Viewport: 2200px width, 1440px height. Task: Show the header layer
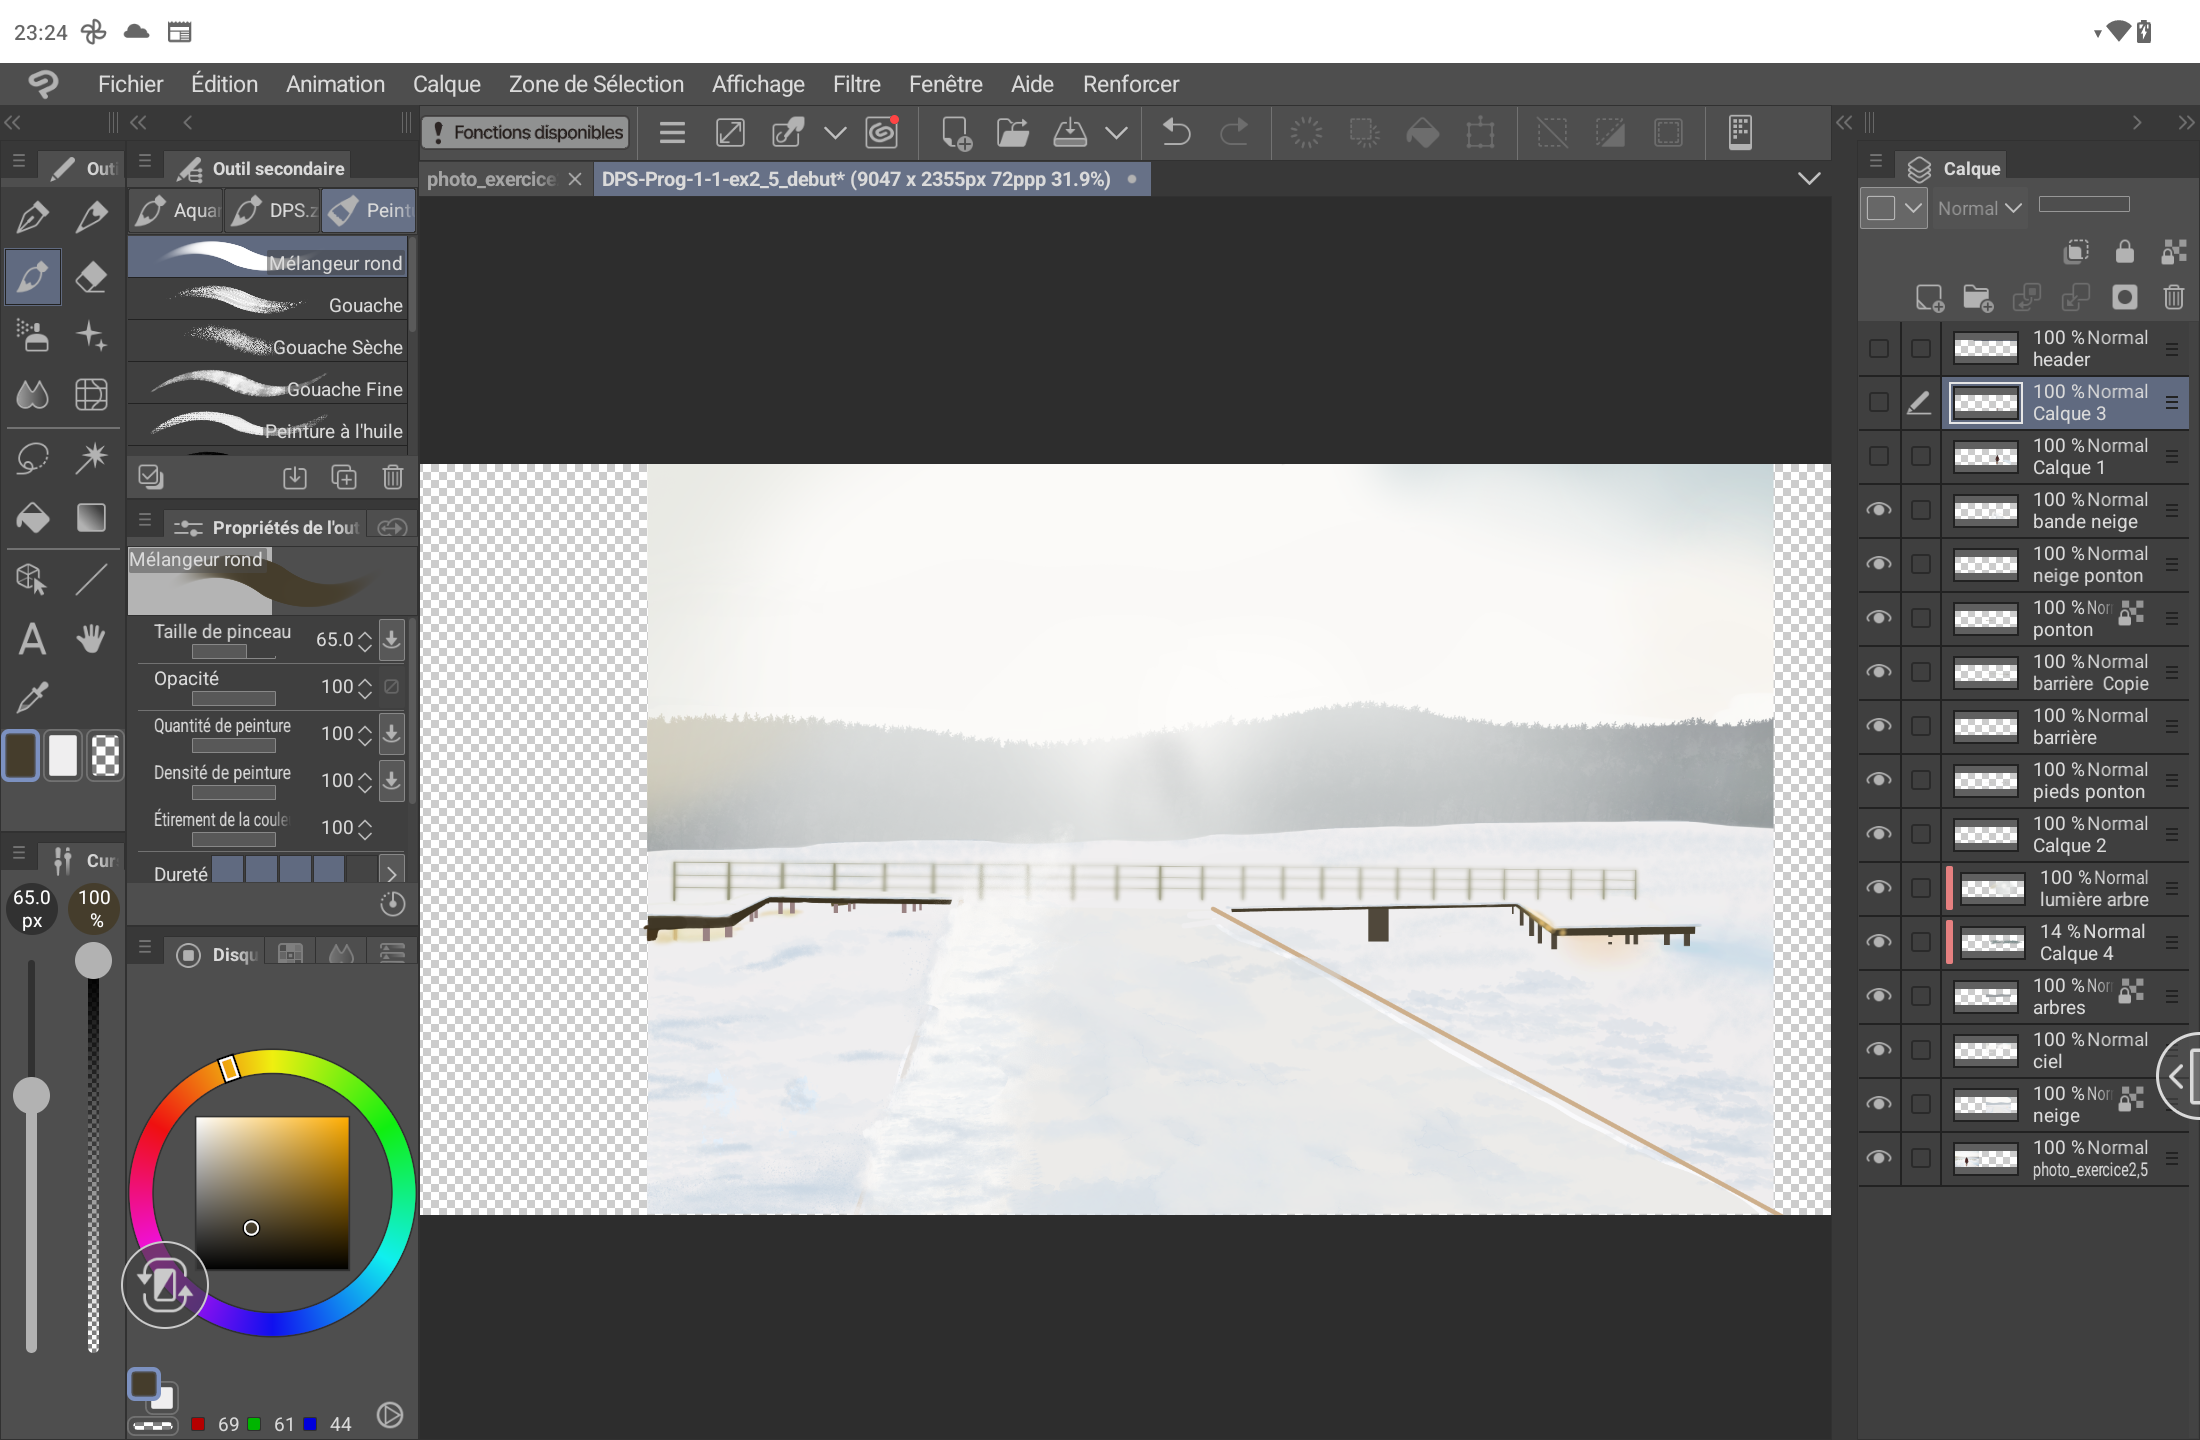pos(1879,348)
